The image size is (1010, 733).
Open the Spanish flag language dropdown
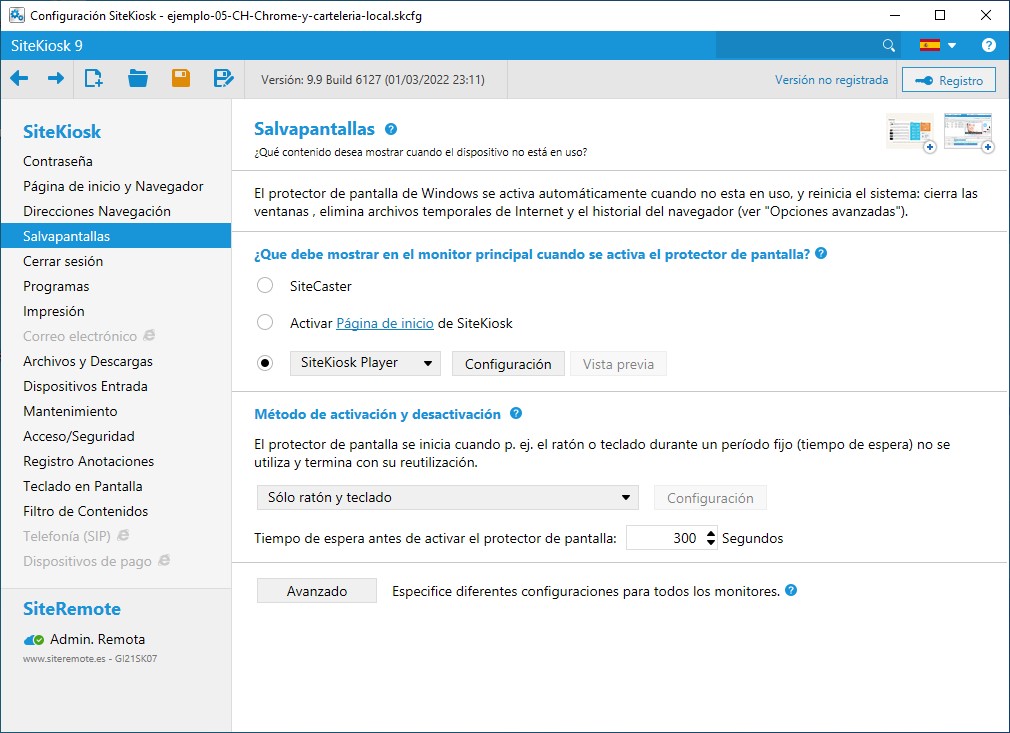938,46
